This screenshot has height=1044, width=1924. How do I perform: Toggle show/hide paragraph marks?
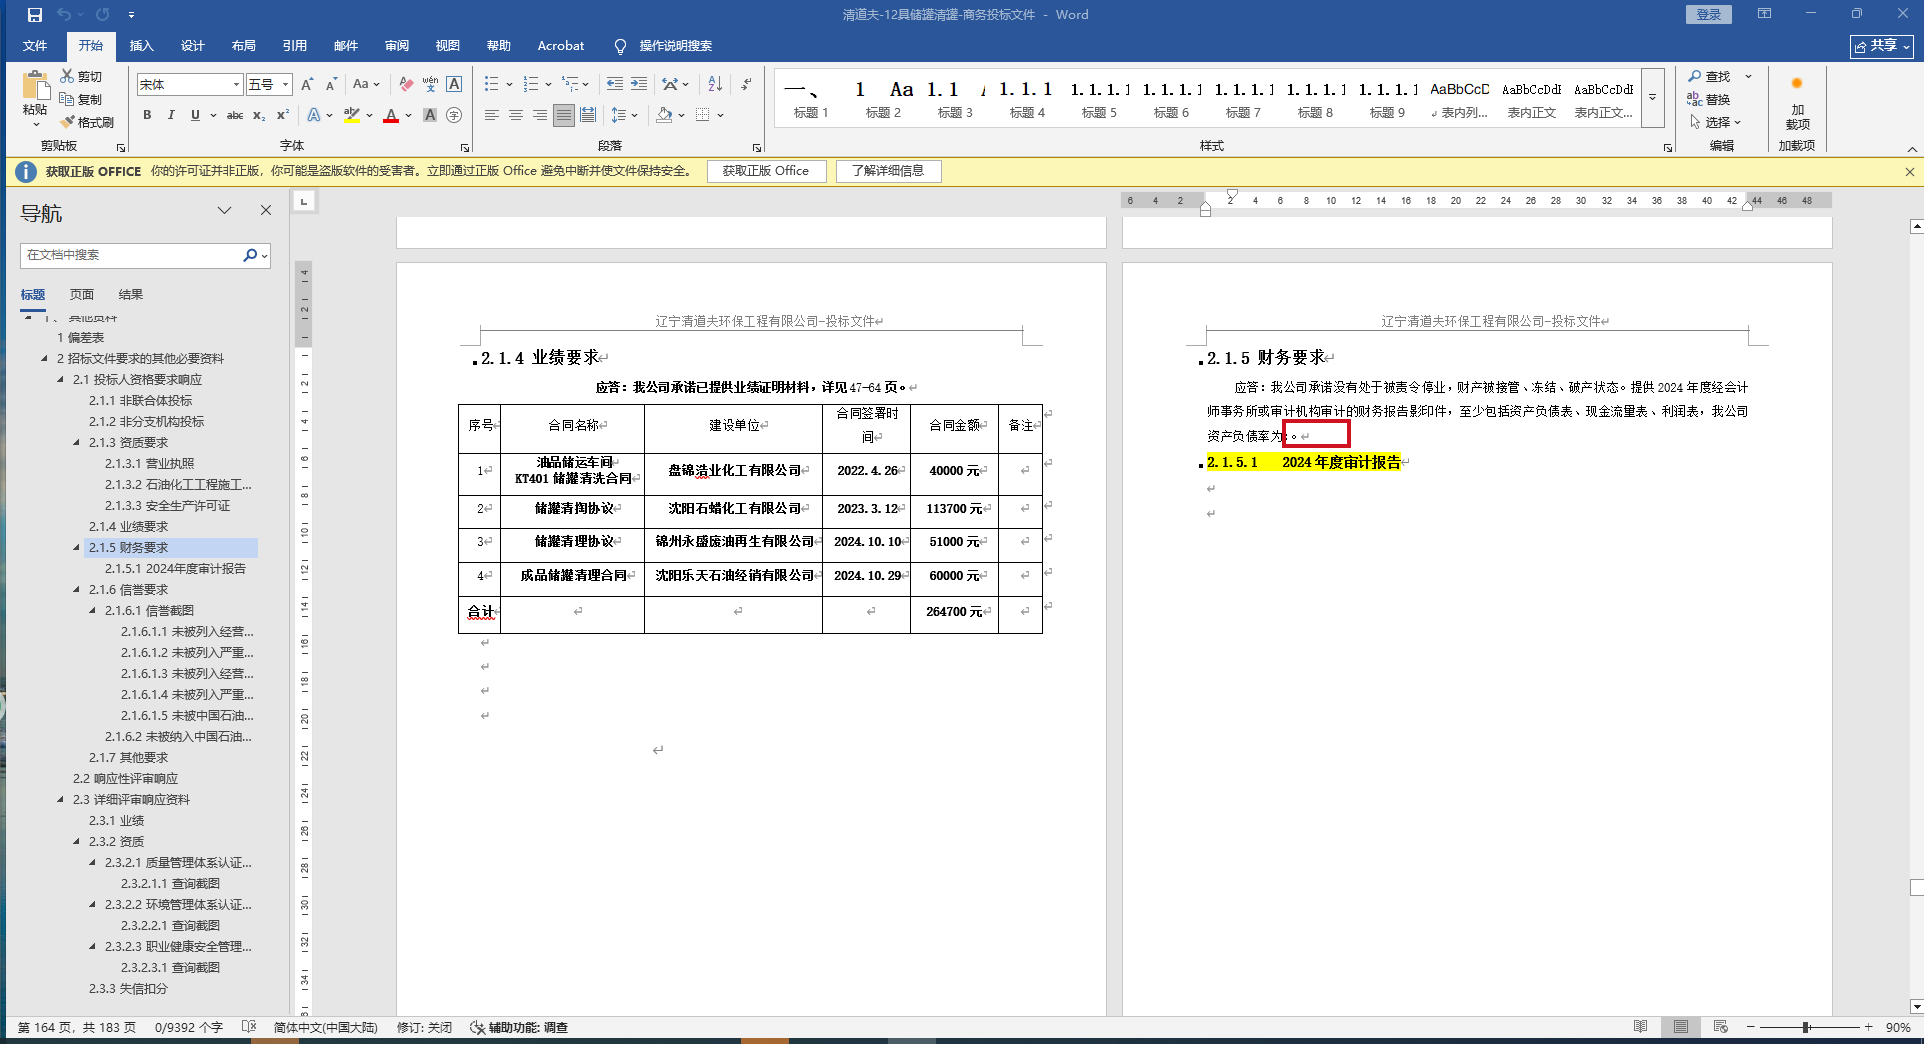[746, 84]
